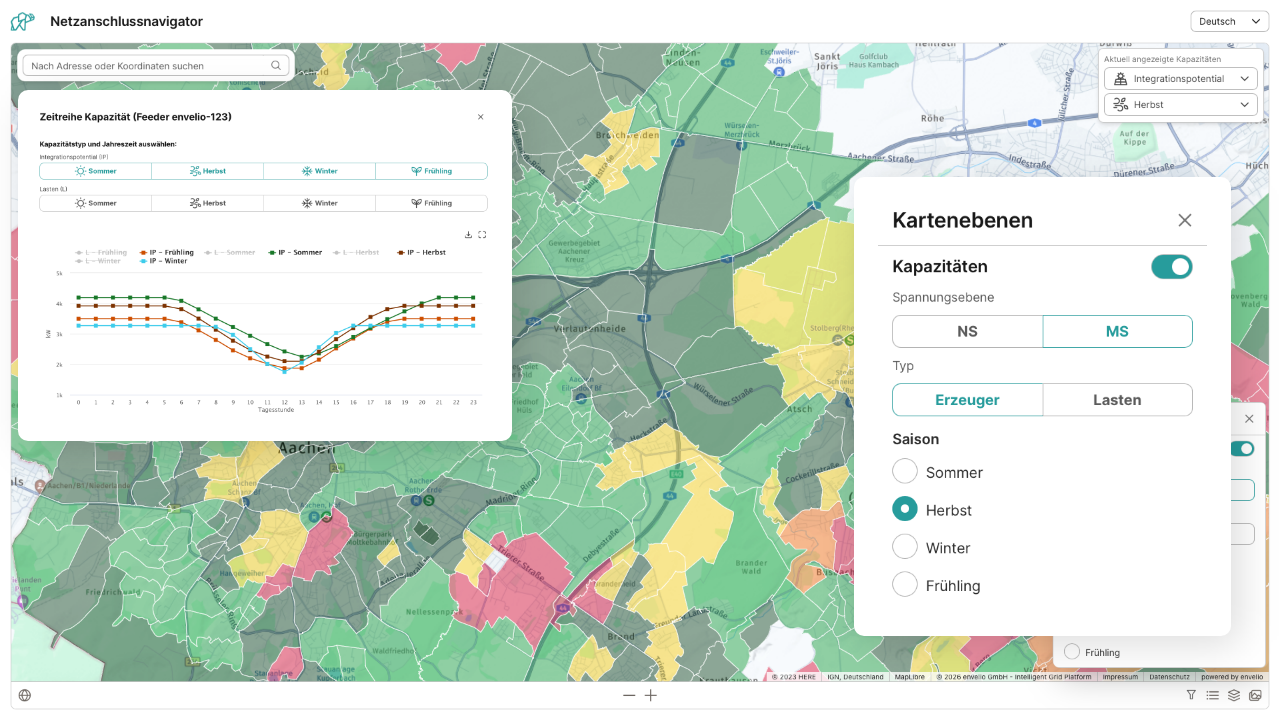1280x720 pixels.
Task: Open the legend list icon
Action: 1212,695
